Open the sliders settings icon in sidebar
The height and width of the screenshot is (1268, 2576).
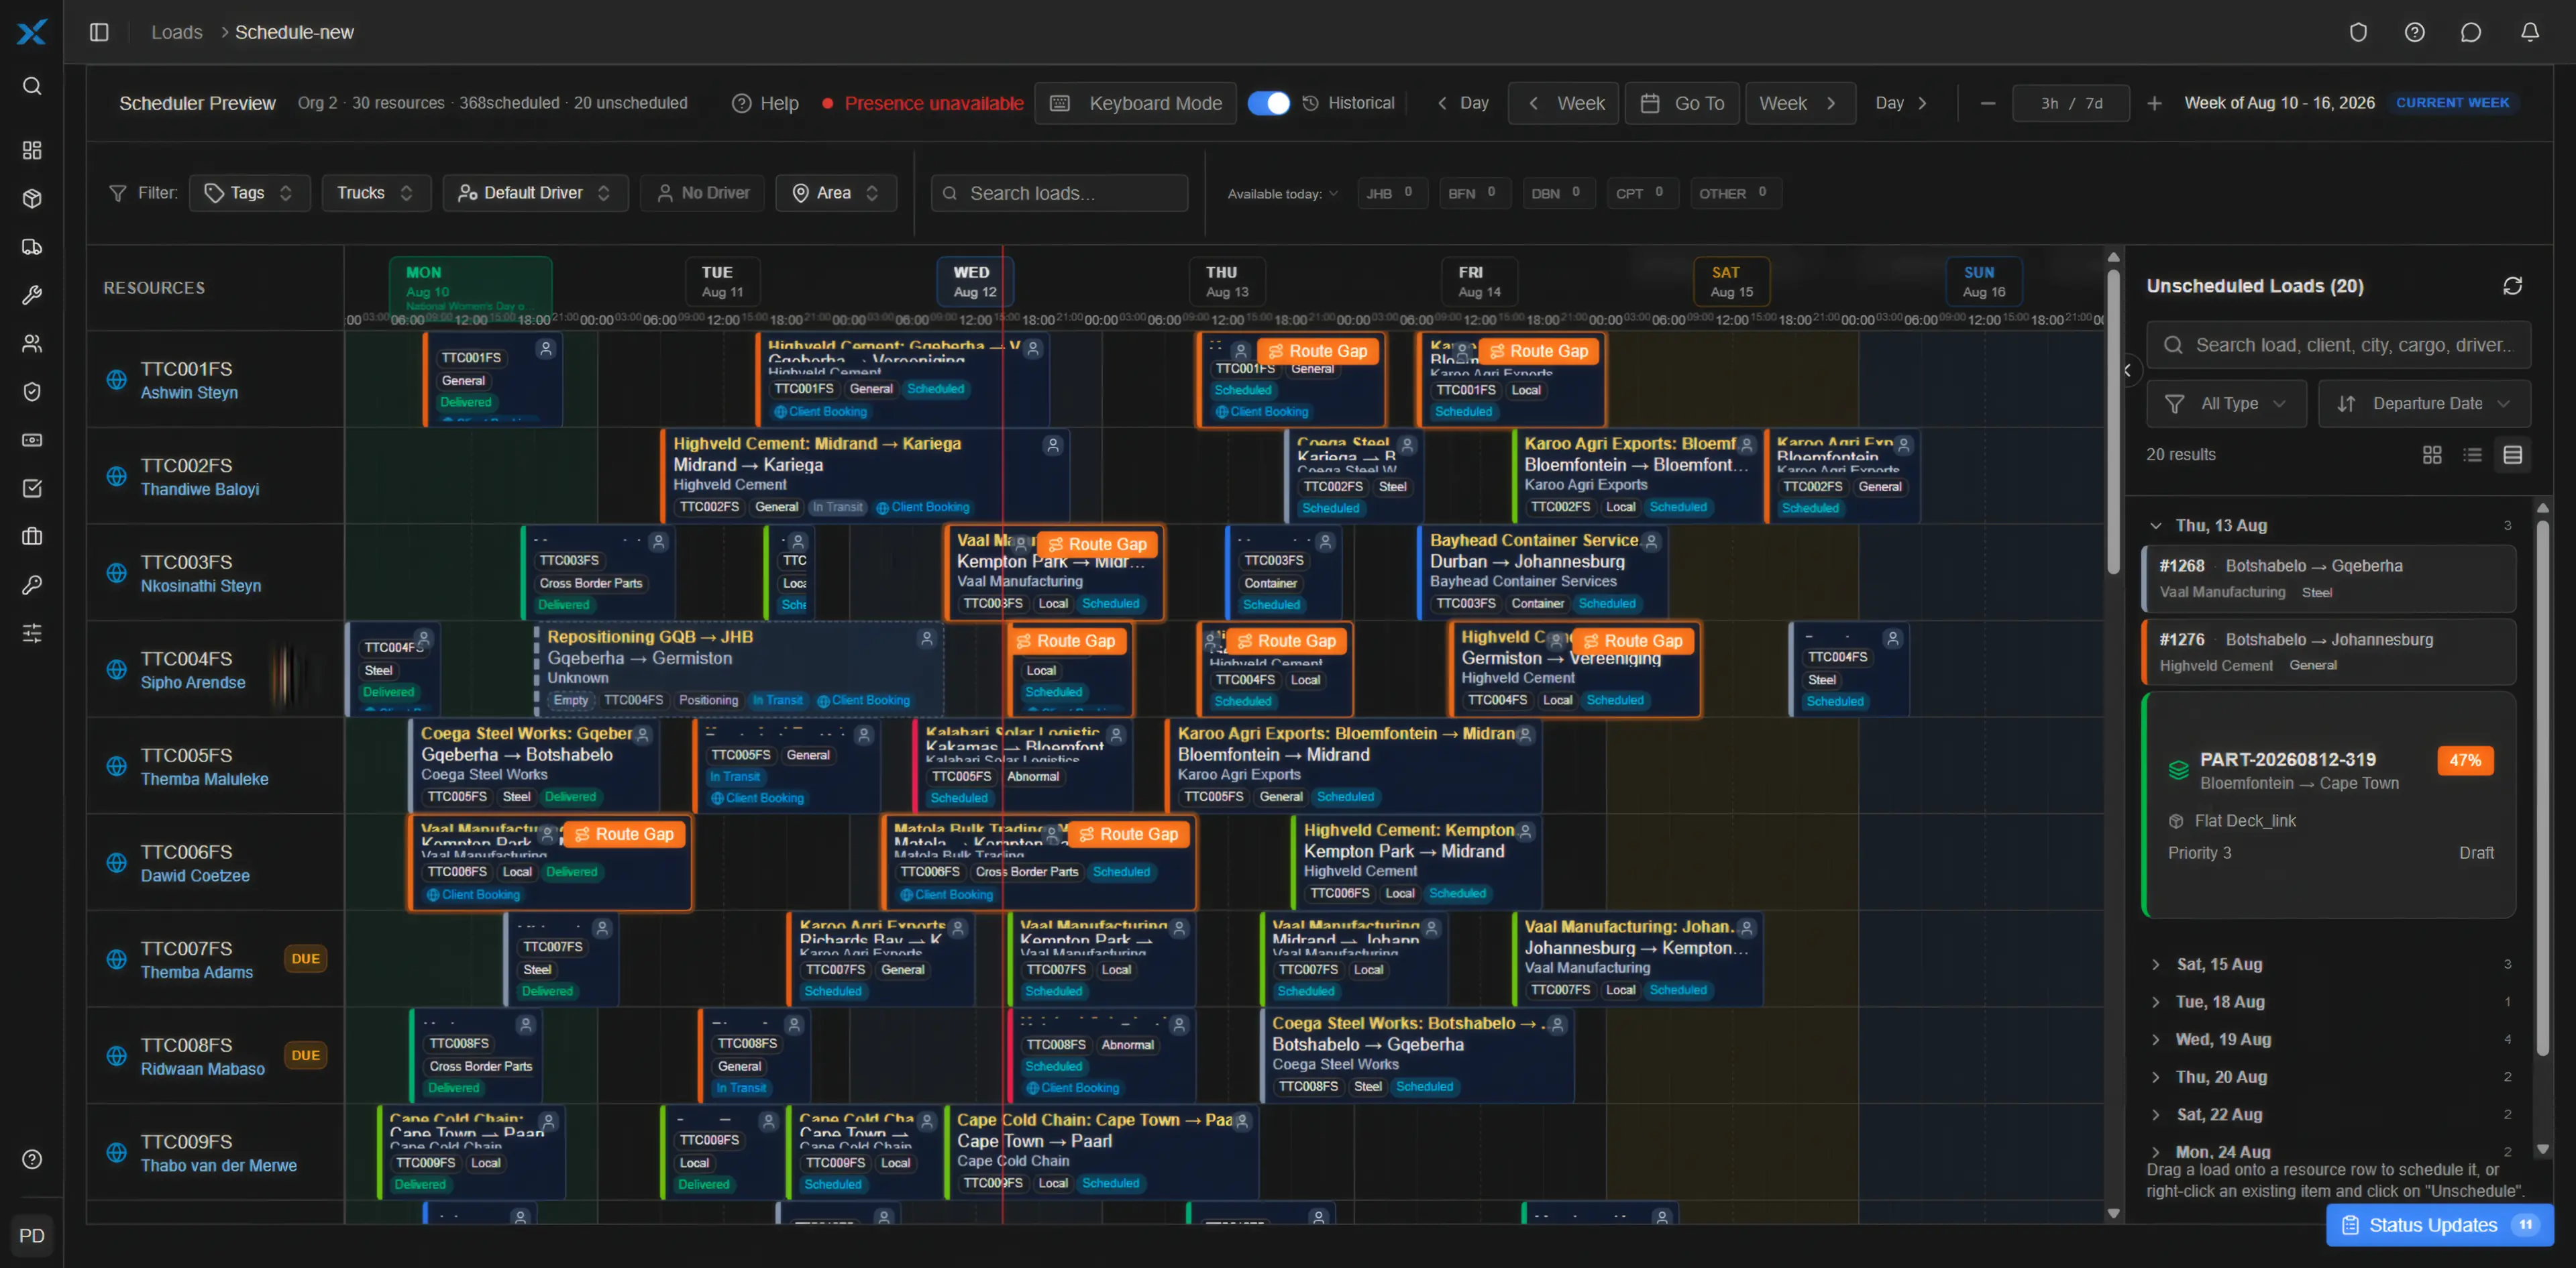coord(32,633)
